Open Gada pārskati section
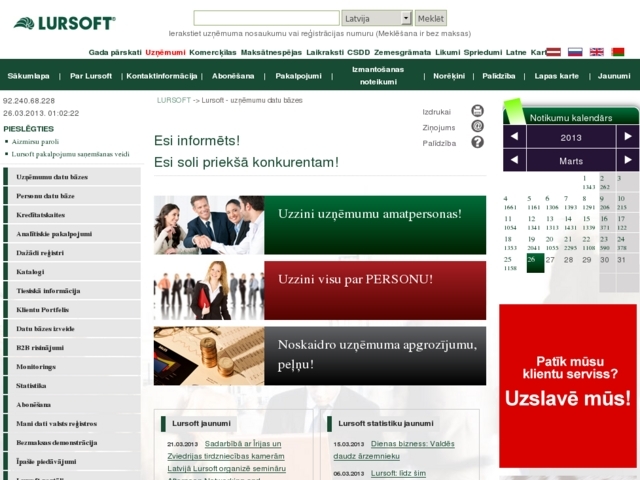Image resolution: width=640 pixels, height=480 pixels. click(x=115, y=52)
